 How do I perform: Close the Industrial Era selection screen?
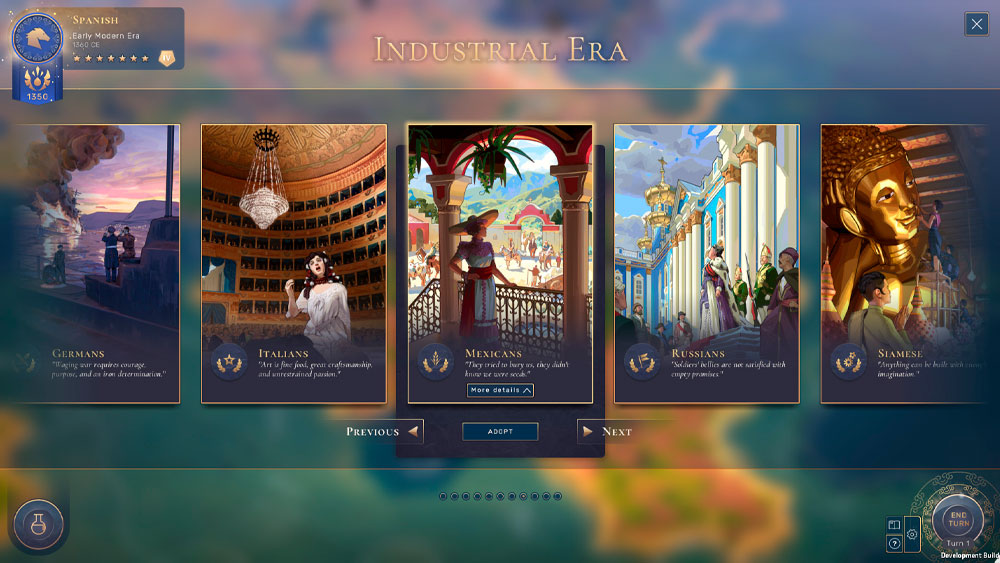click(976, 24)
